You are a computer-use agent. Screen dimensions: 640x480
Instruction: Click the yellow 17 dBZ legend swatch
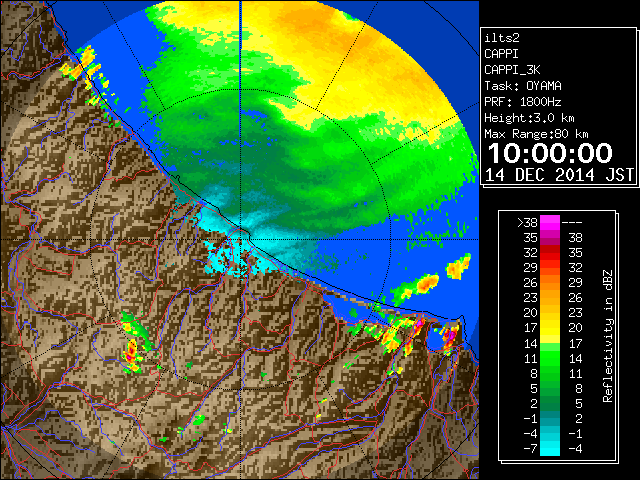[550, 328]
